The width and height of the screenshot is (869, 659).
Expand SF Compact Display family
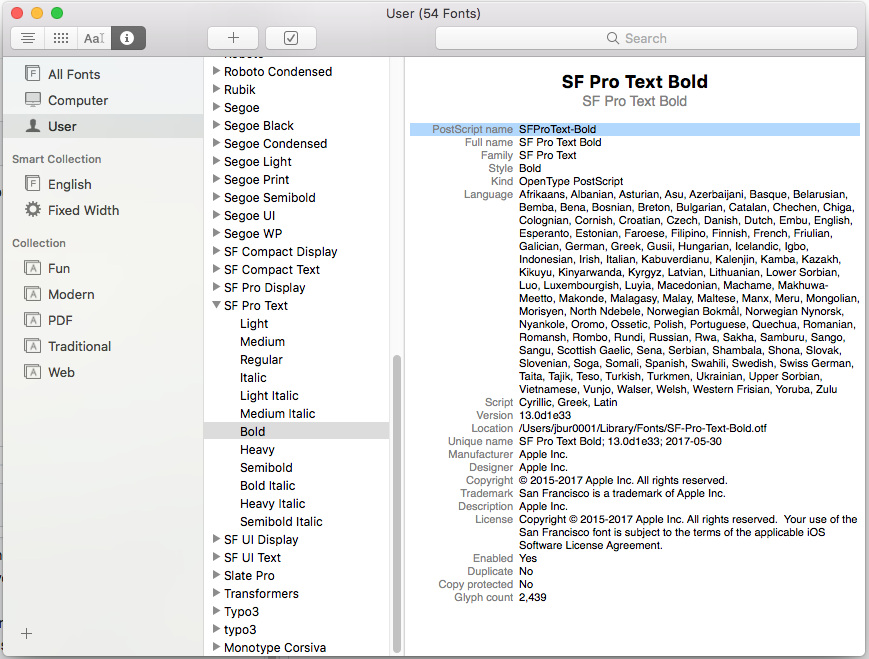coord(217,251)
